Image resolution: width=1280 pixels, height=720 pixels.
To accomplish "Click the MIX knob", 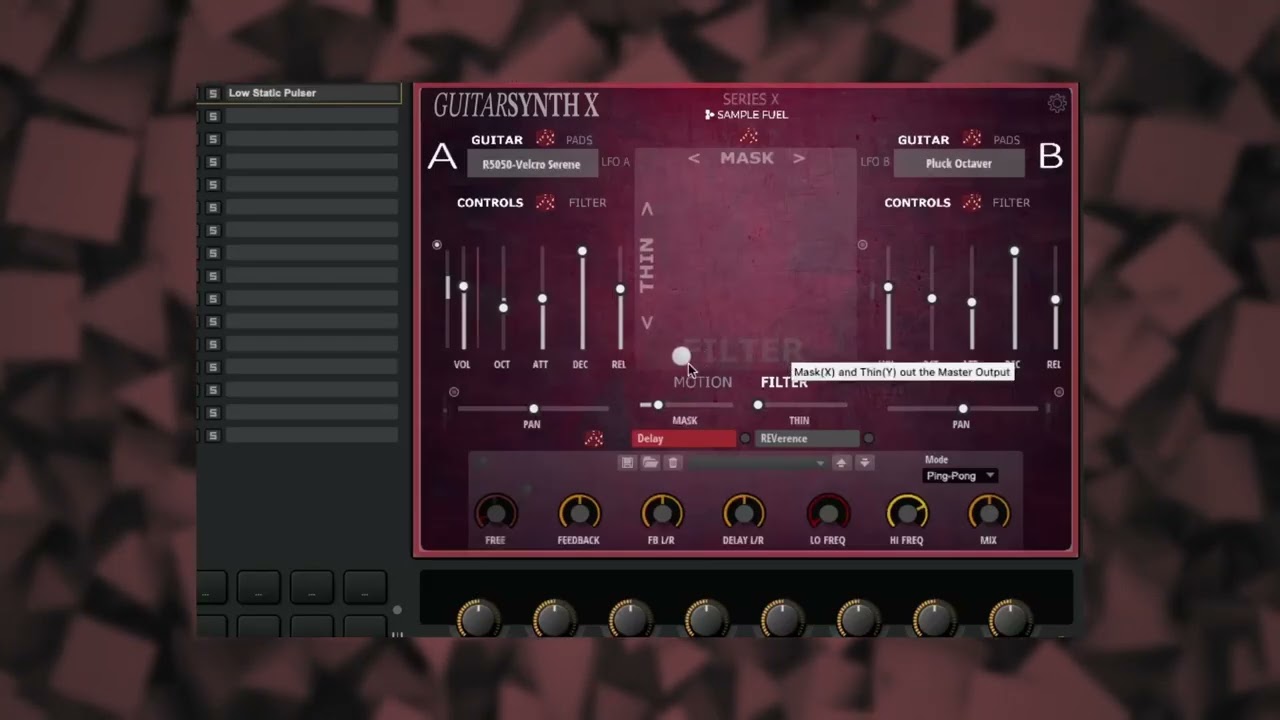I will coord(989,513).
